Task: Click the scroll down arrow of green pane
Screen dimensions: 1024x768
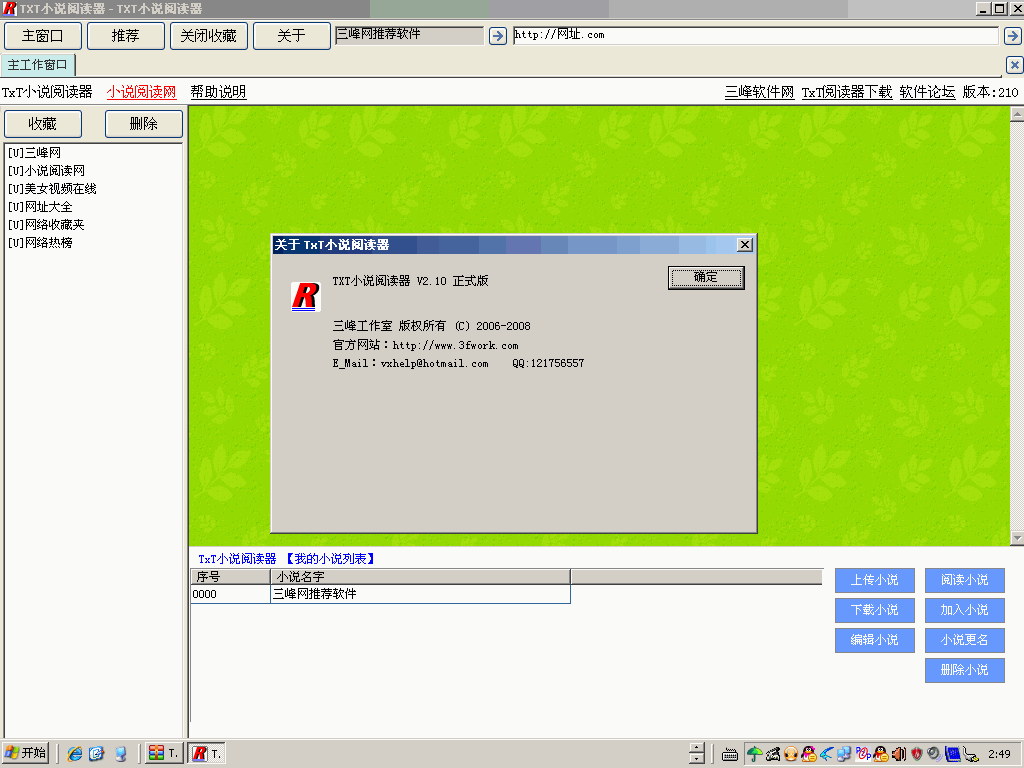Action: pyautogui.click(x=1017, y=538)
